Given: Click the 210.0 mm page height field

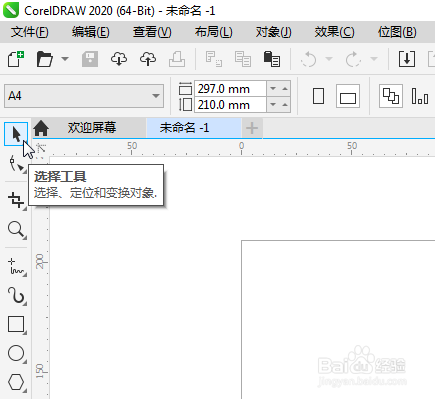Looking at the screenshot, I should click(230, 105).
